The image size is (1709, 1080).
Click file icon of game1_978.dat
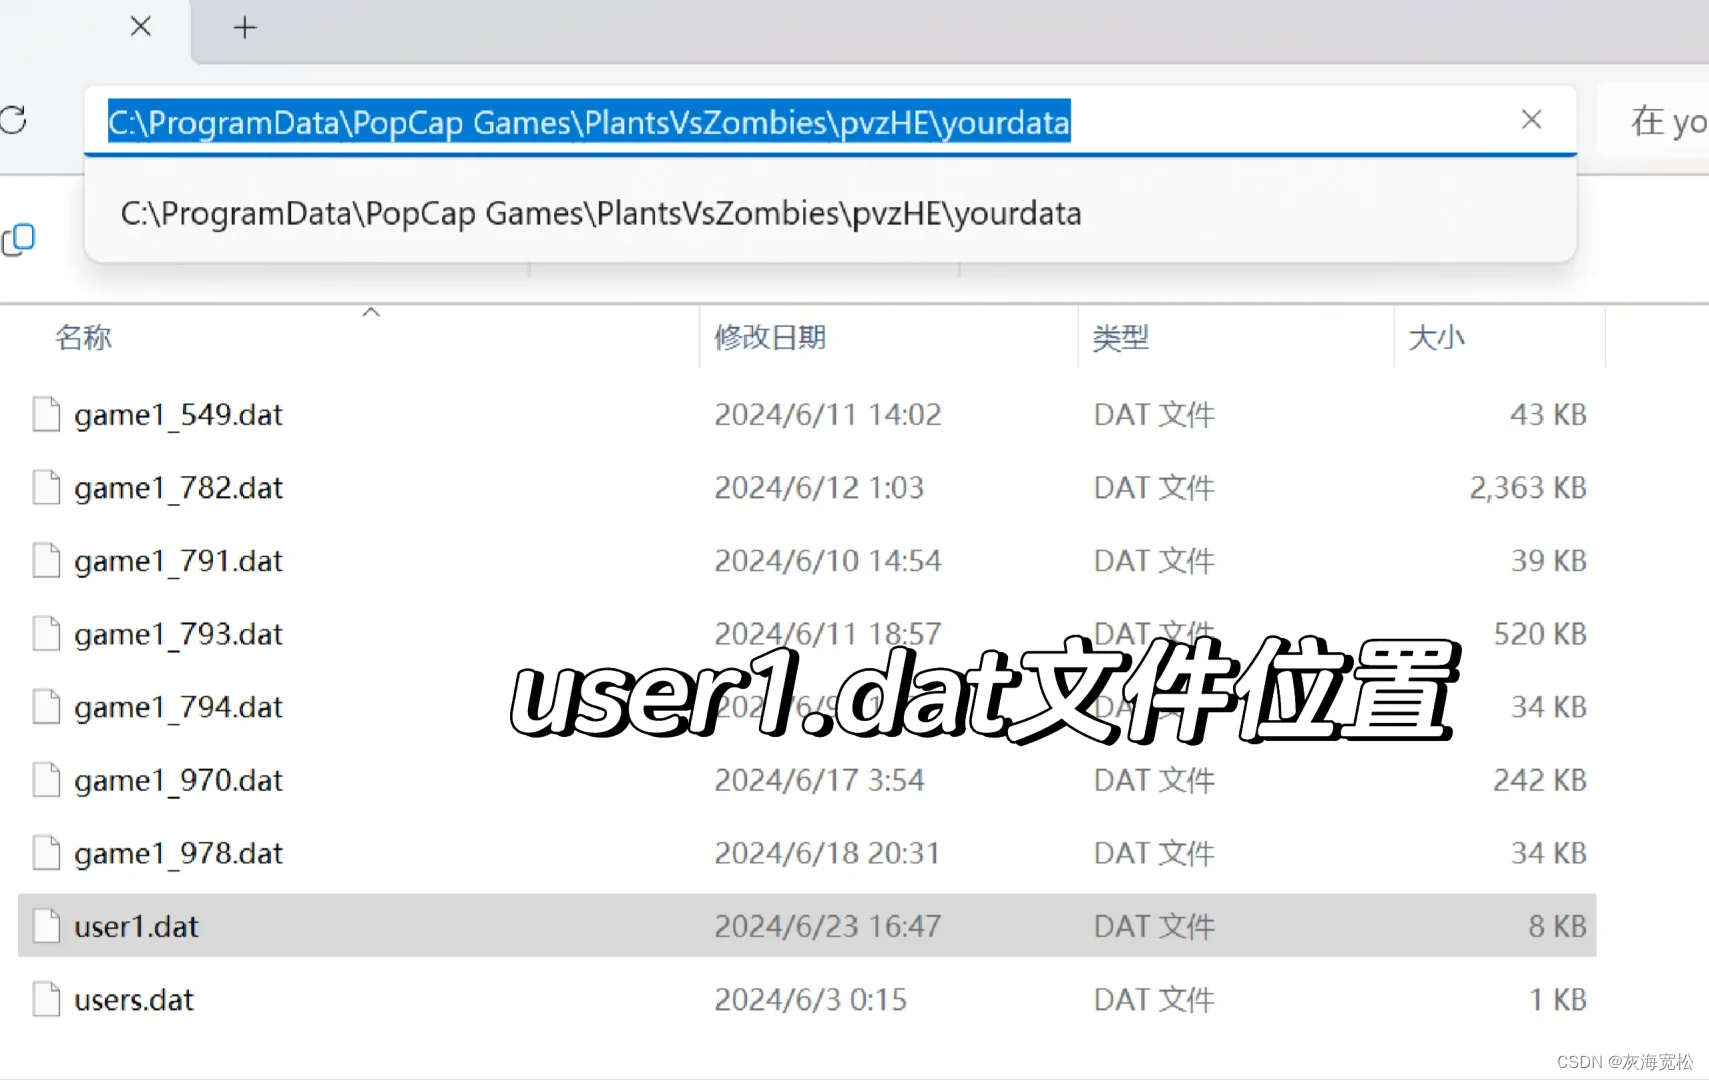46,852
